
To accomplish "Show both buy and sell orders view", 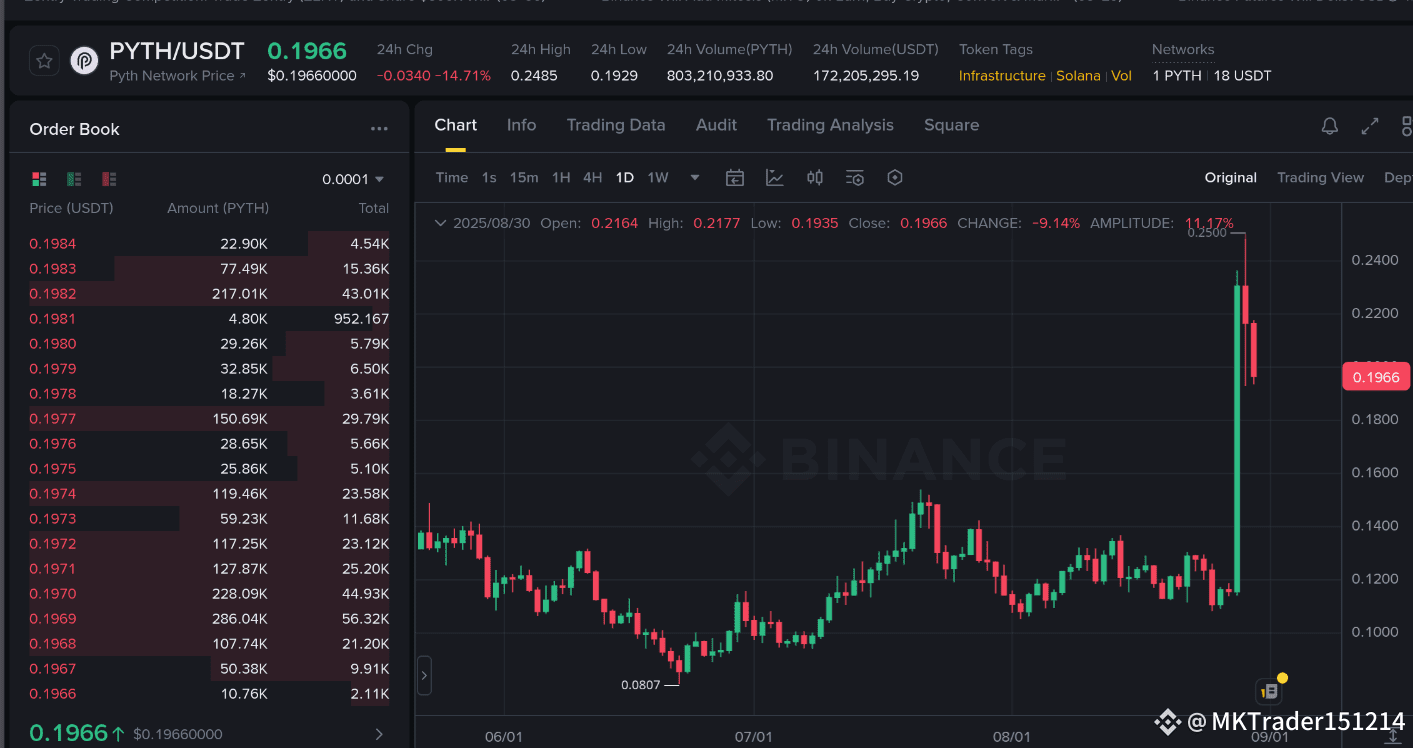I will point(40,179).
